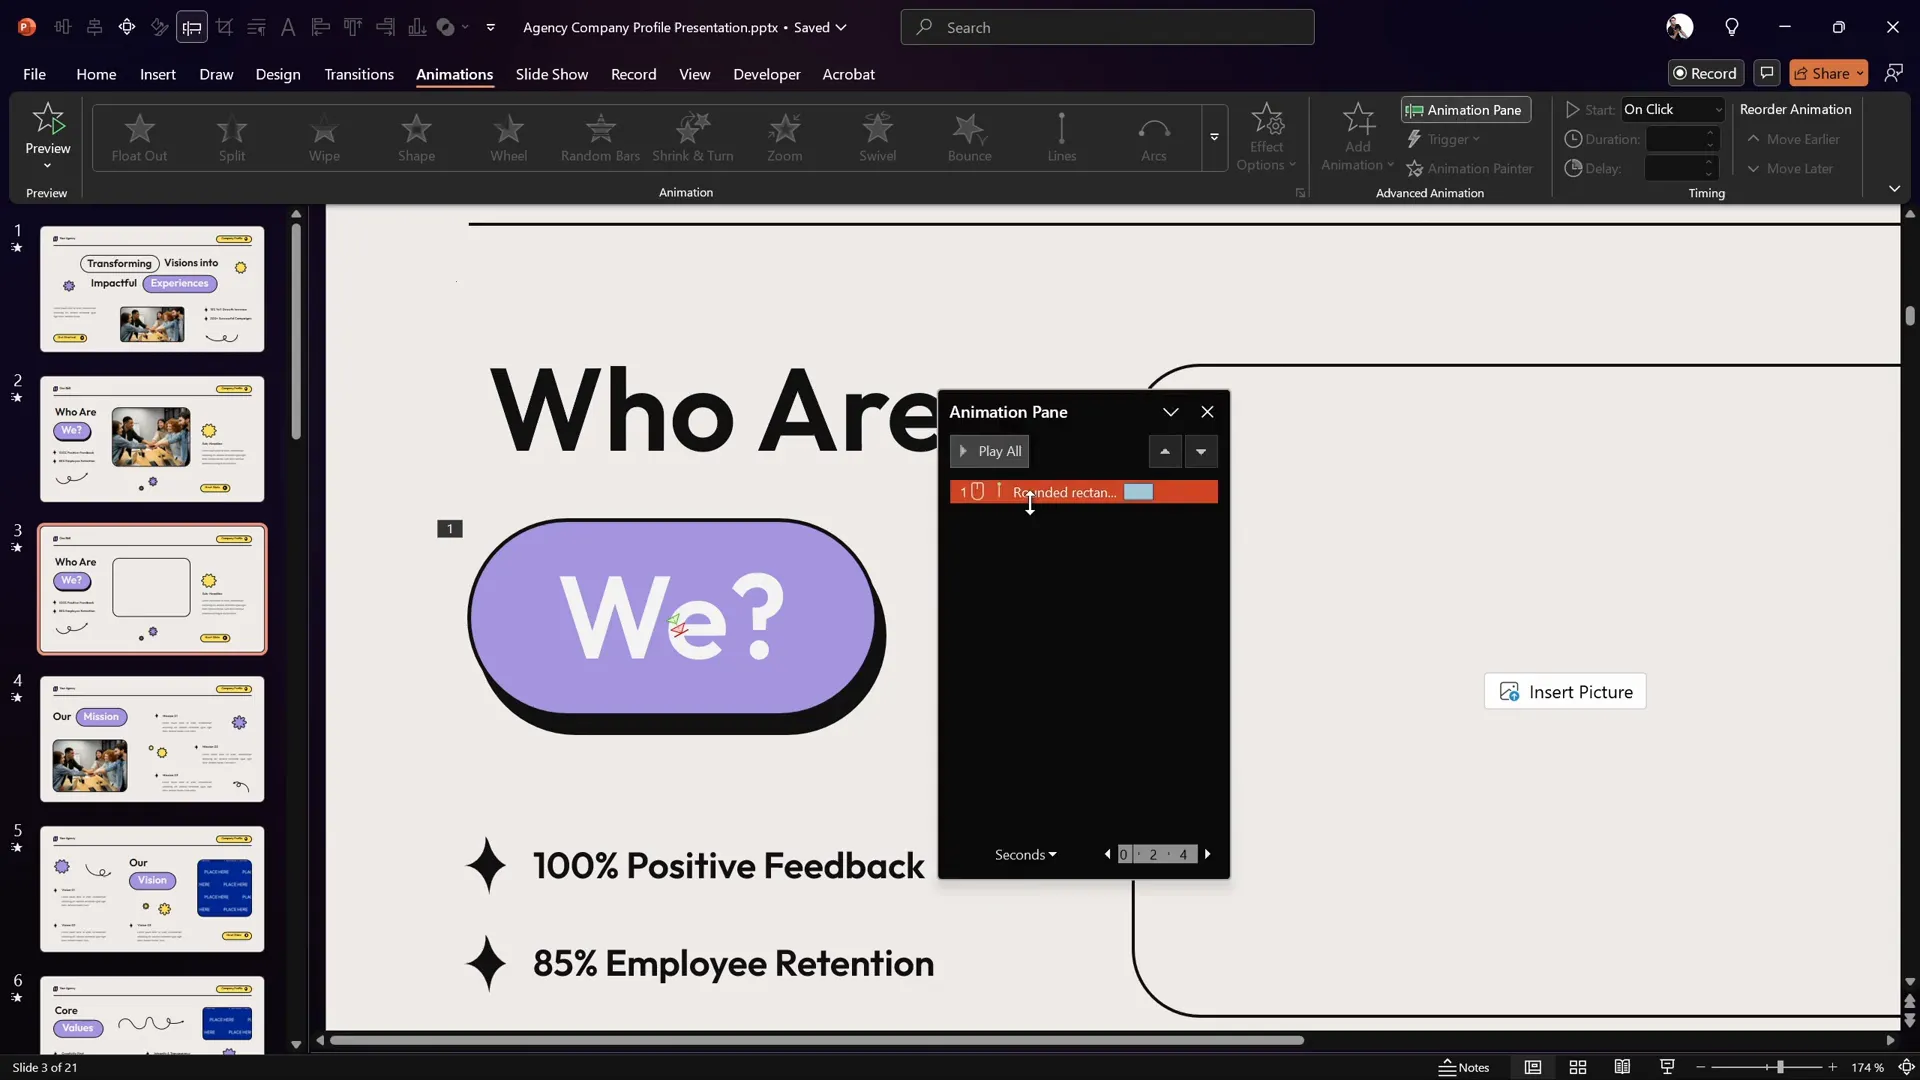Expand the animation gallery with its chevron
The image size is (1920, 1080).
(x=1214, y=138)
